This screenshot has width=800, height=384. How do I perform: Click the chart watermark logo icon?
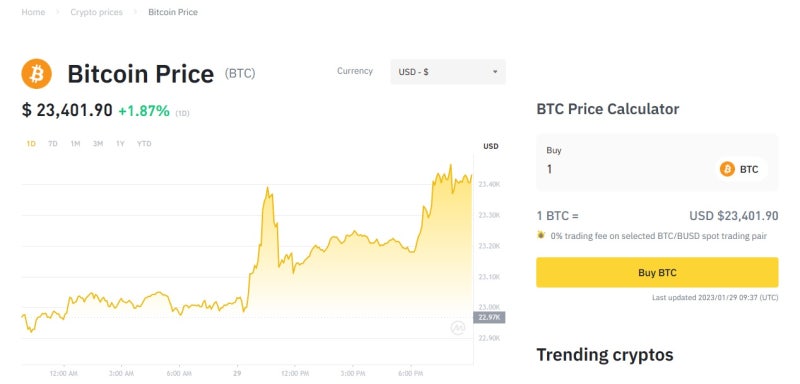[458, 328]
